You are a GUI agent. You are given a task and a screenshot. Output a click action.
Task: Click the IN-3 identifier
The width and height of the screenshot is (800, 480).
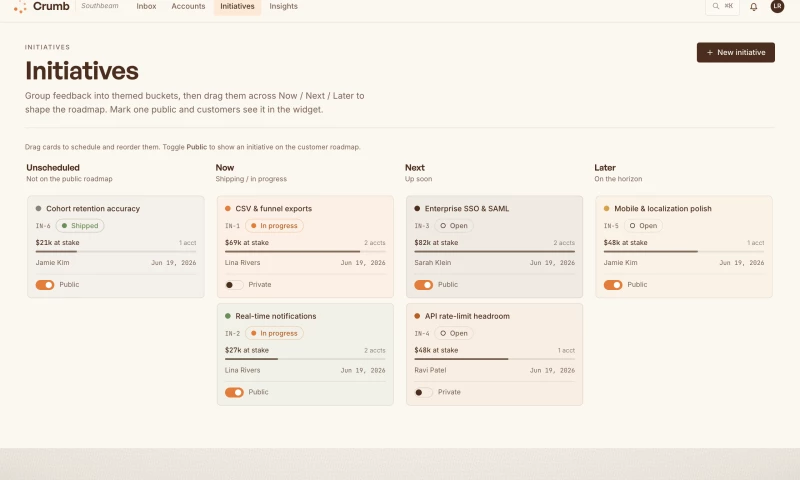click(x=421, y=226)
